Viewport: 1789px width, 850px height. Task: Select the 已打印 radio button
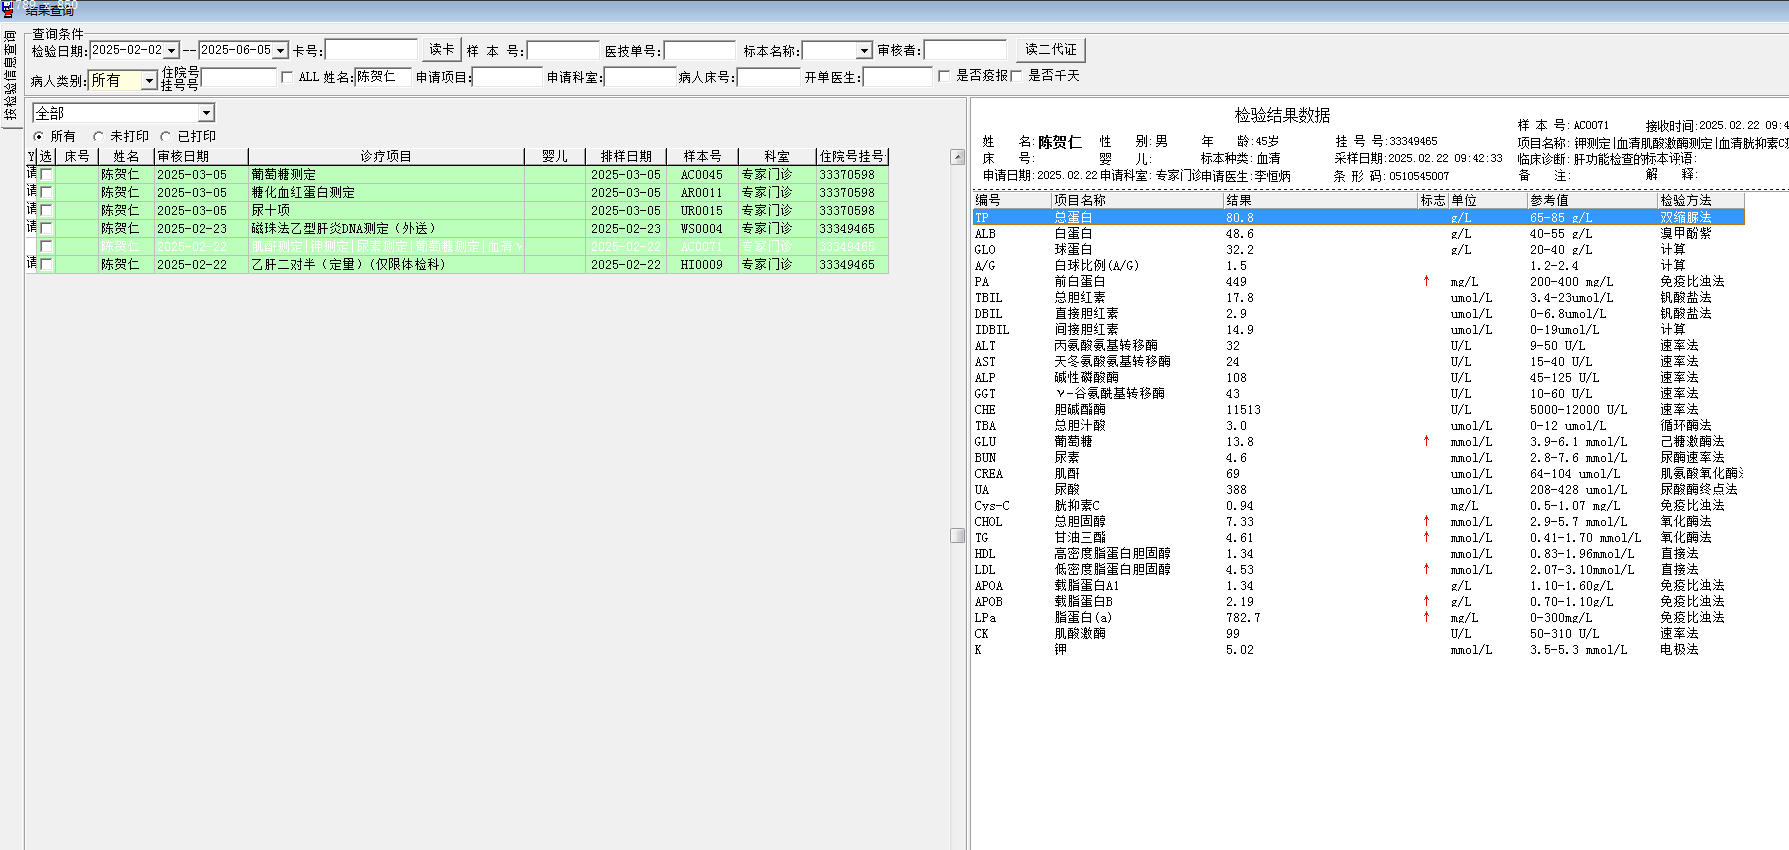165,136
